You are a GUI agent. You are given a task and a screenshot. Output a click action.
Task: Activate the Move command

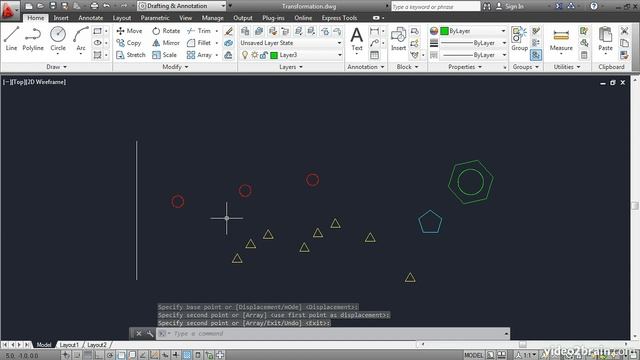point(129,31)
